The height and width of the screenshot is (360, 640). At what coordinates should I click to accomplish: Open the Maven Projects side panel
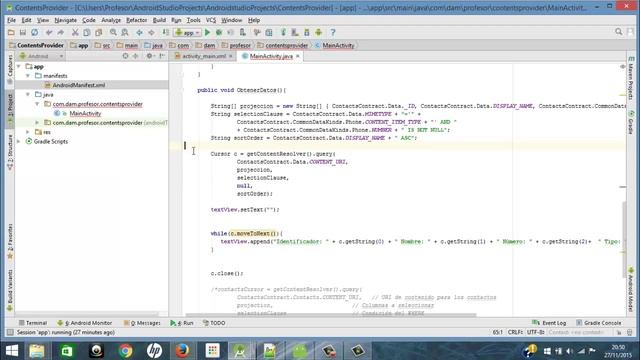pyautogui.click(x=631, y=78)
